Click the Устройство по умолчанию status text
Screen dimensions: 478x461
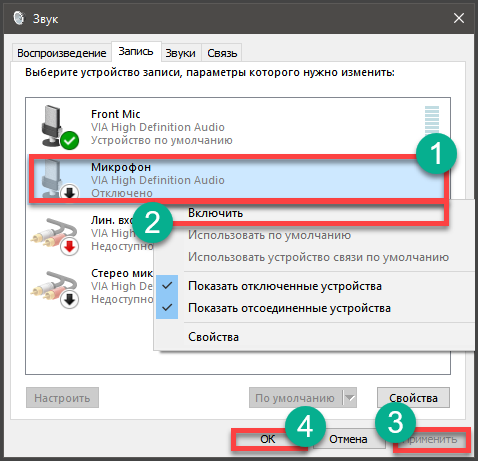162,140
